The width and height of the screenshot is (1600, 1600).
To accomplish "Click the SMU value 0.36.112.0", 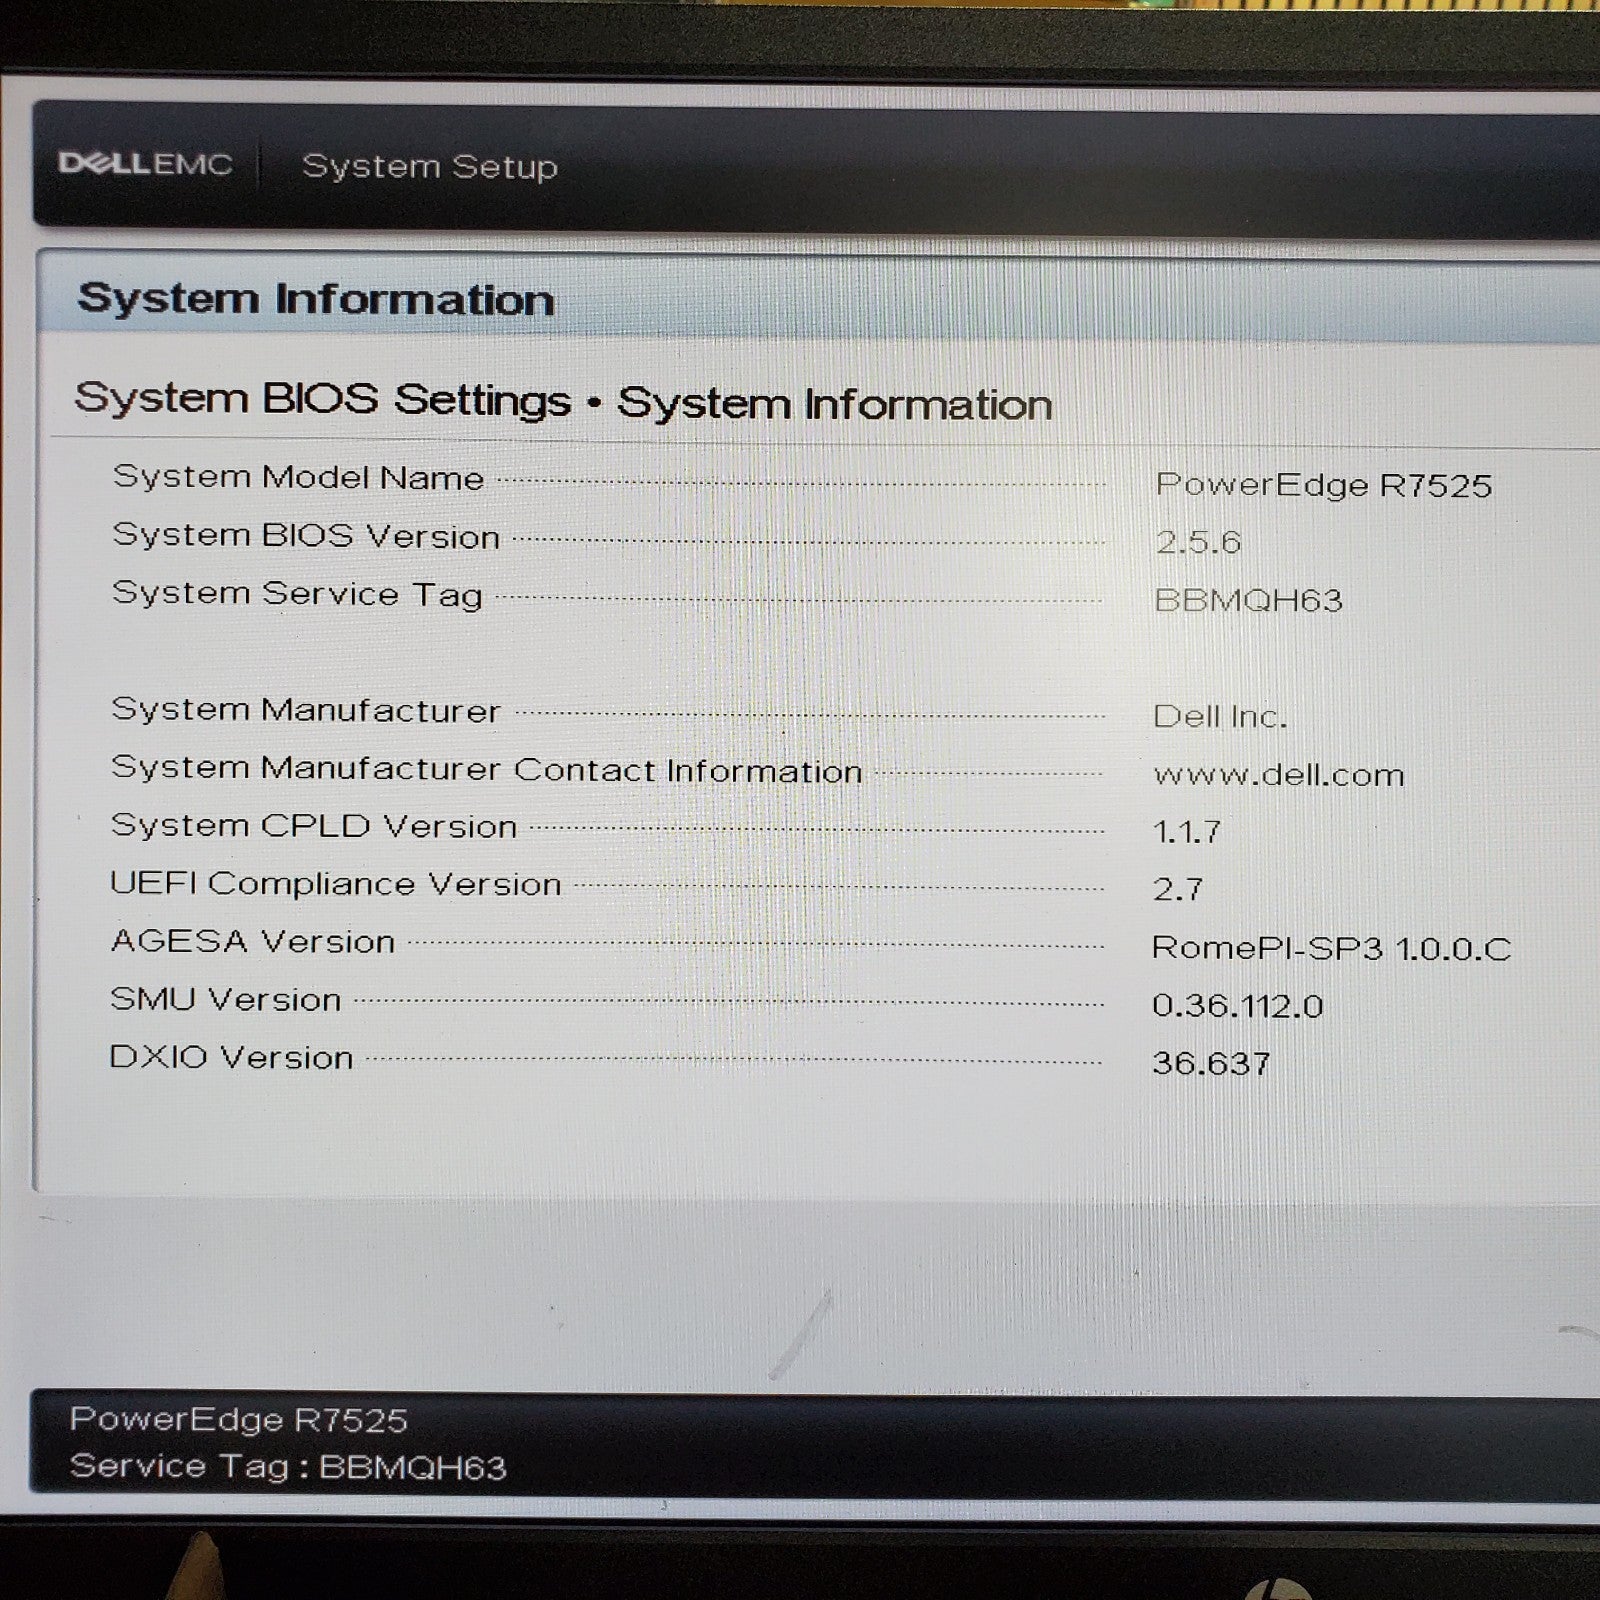I will pos(1237,1005).
